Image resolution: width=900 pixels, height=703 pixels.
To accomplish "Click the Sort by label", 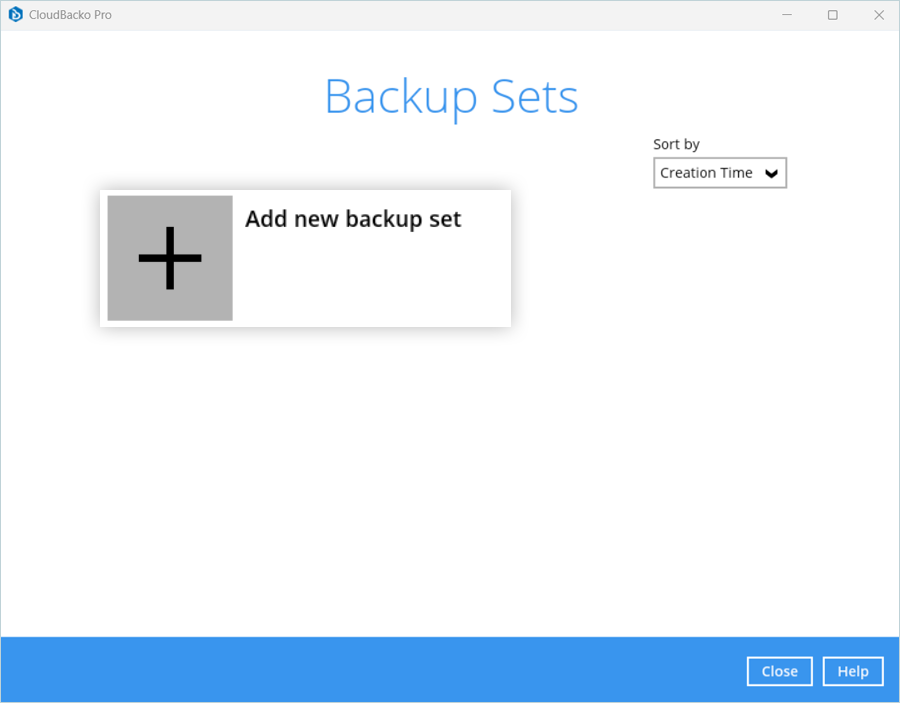I will 676,144.
